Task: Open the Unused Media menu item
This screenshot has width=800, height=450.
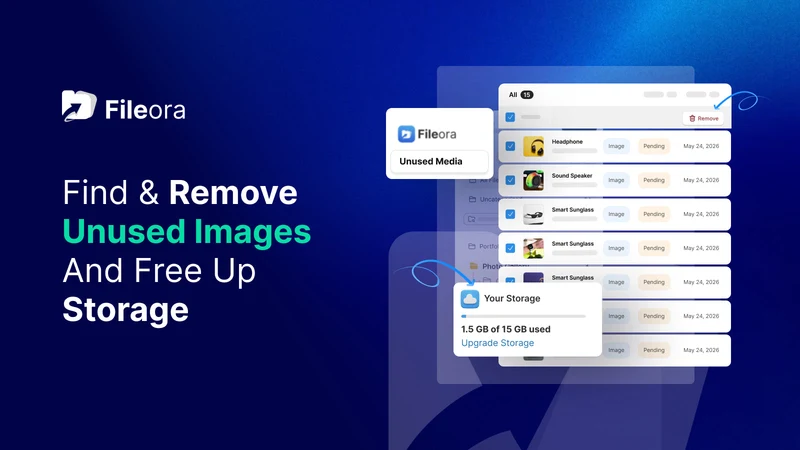Action: [x=439, y=162]
